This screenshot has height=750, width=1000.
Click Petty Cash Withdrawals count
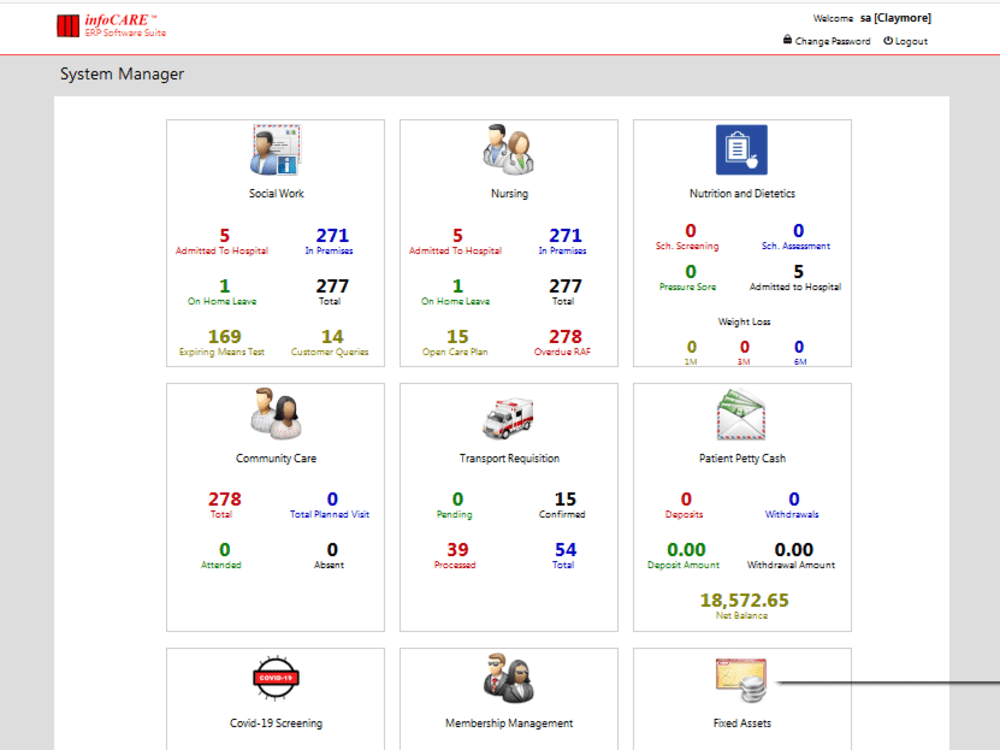[793, 499]
